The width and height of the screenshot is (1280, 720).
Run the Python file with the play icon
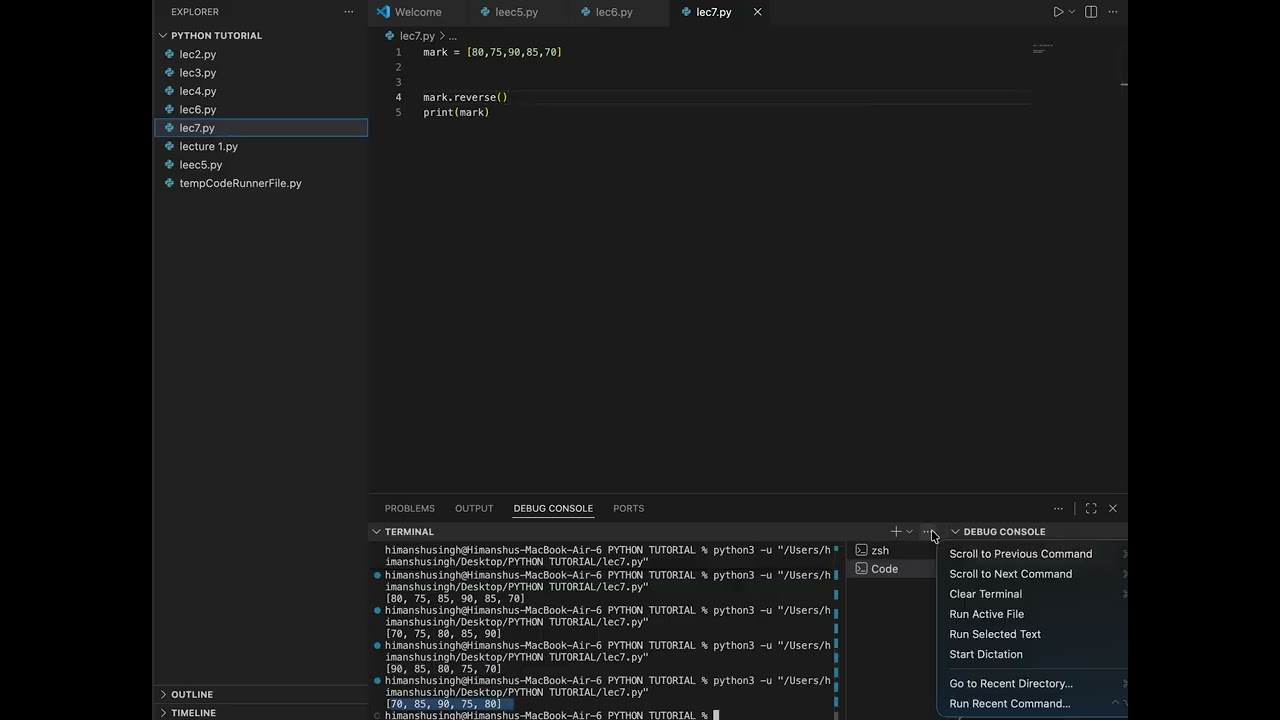point(1058,12)
